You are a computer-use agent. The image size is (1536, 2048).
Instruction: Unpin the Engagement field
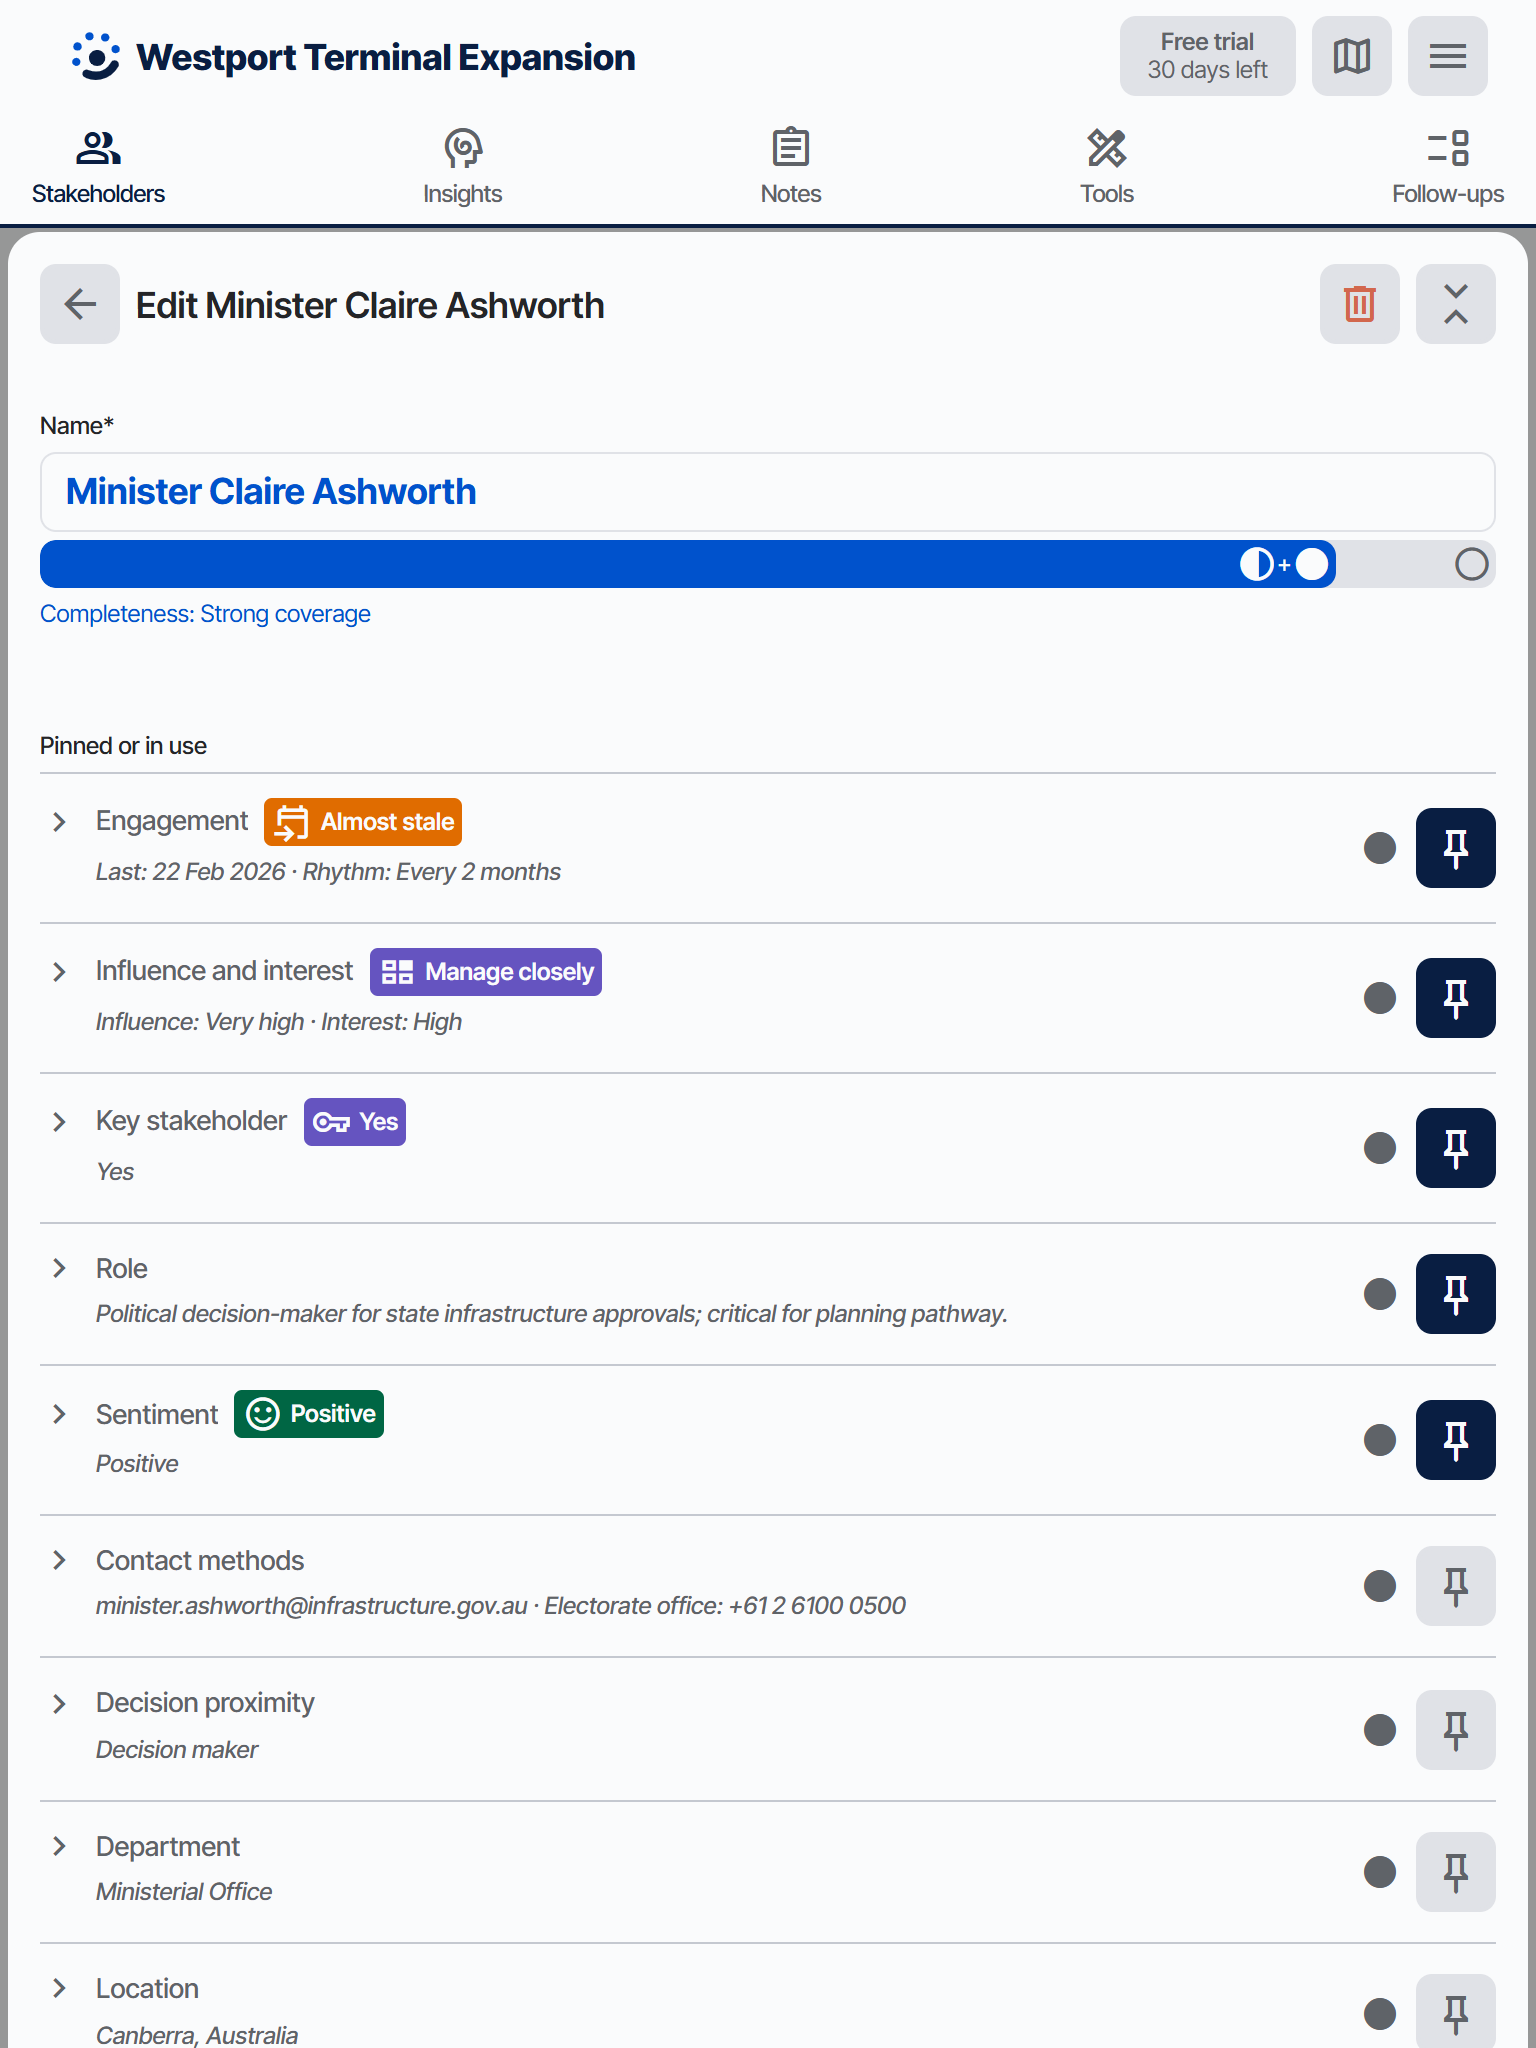pos(1455,848)
